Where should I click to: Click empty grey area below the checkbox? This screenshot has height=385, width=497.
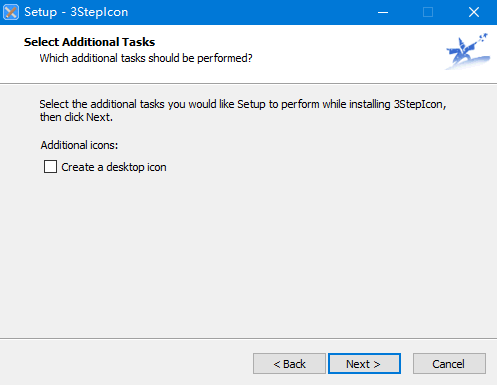(x=248, y=253)
